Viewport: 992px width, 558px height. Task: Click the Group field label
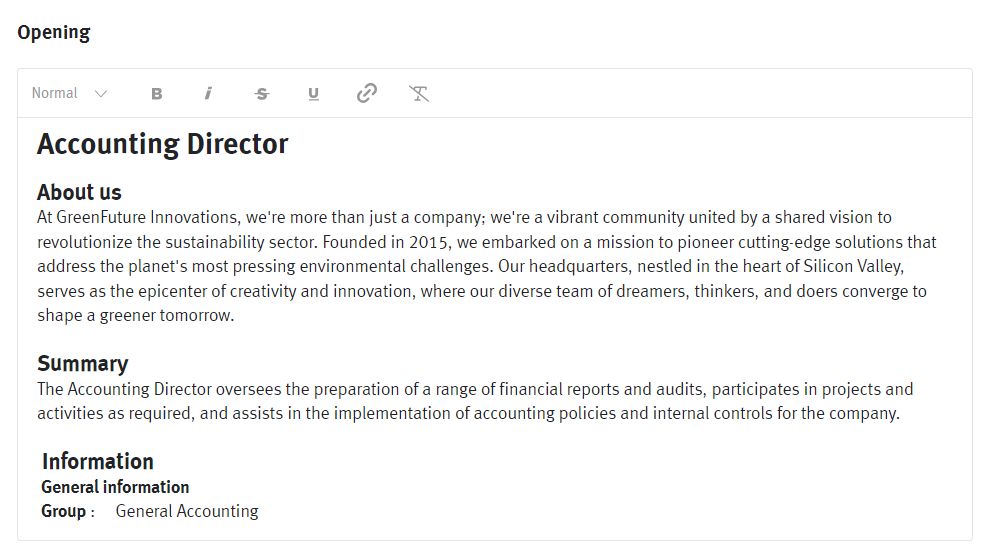pyautogui.click(x=63, y=511)
